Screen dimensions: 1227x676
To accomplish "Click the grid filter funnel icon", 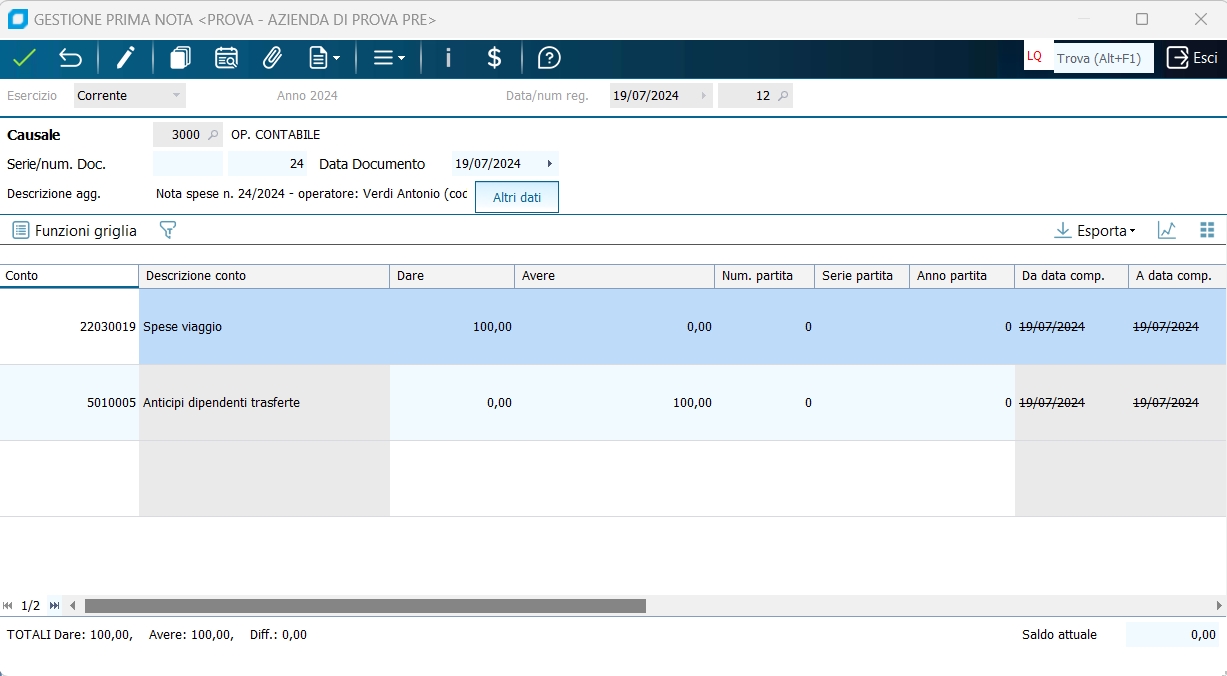I will [168, 230].
